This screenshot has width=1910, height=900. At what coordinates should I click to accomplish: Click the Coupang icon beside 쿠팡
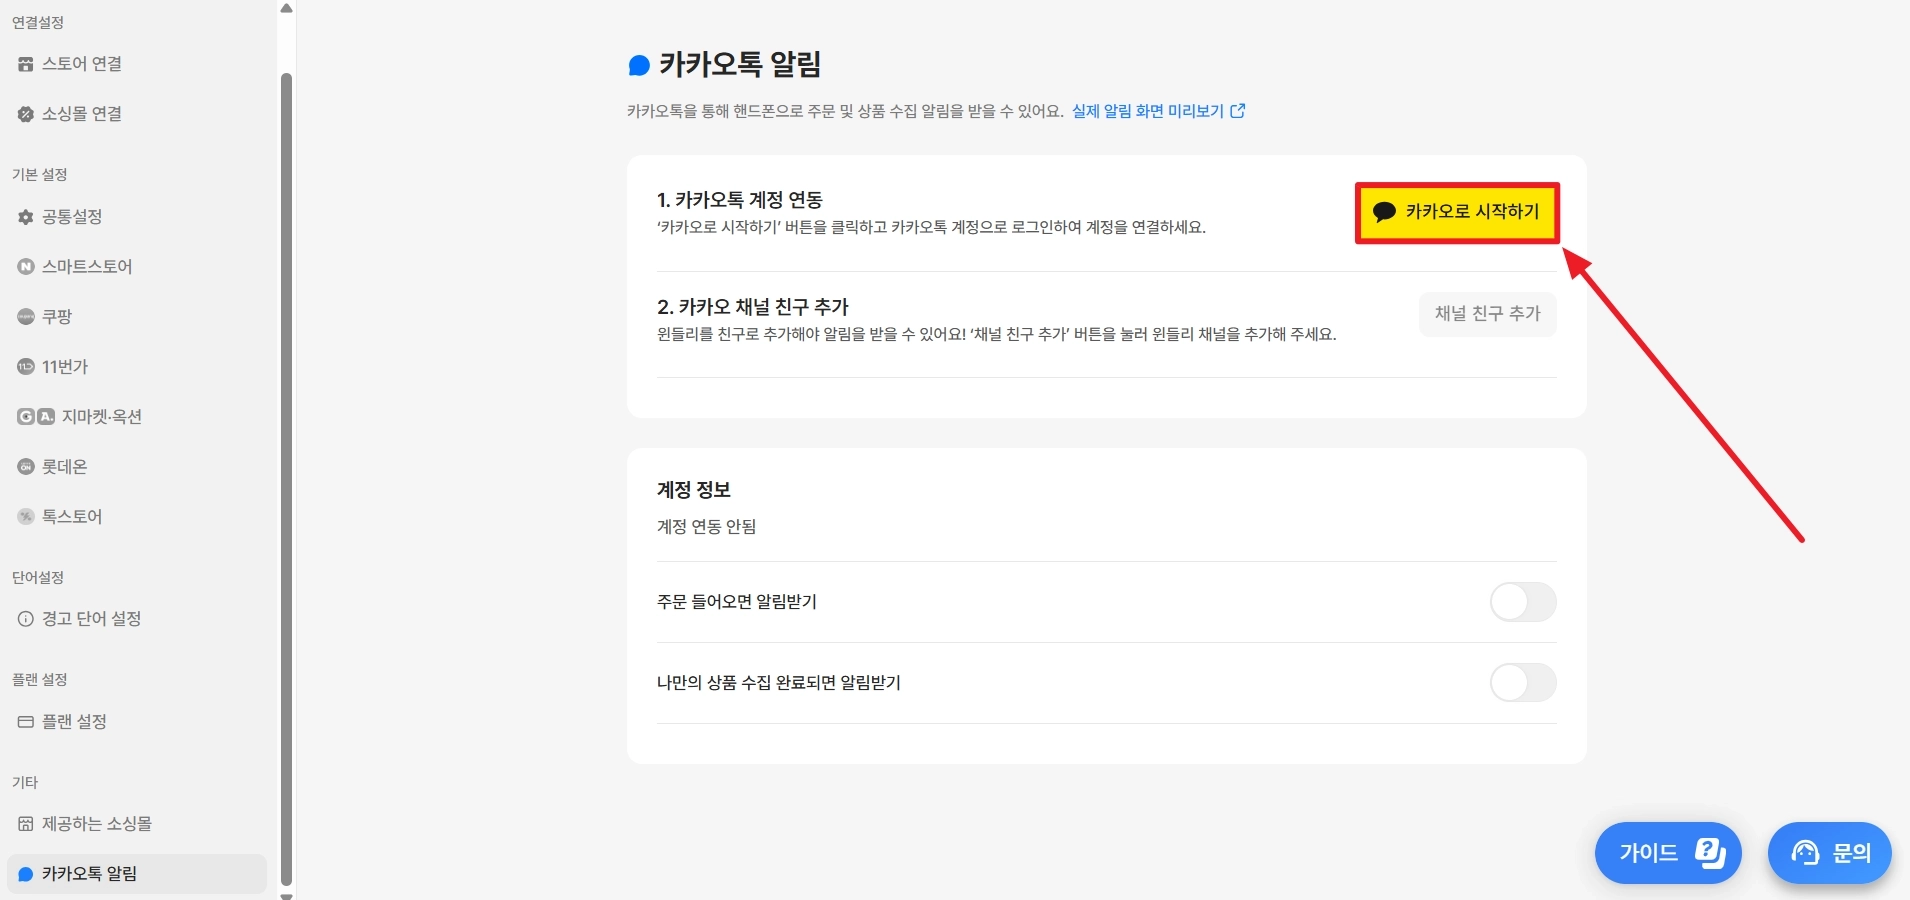(x=26, y=317)
